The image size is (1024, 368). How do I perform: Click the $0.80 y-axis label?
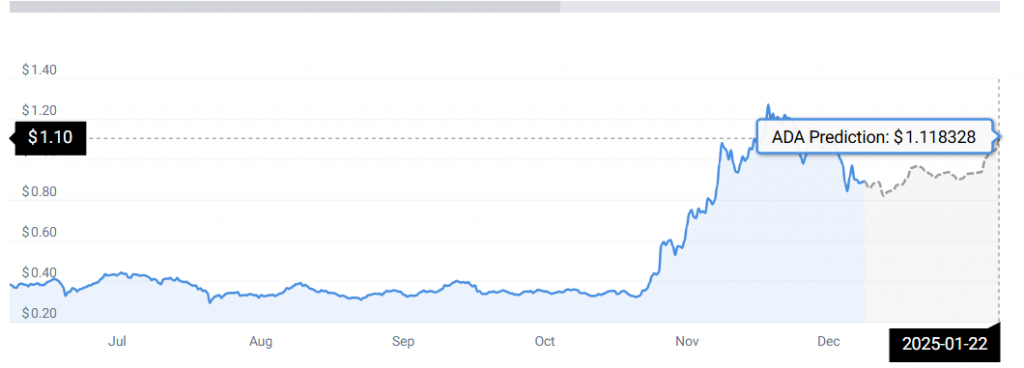[39, 192]
